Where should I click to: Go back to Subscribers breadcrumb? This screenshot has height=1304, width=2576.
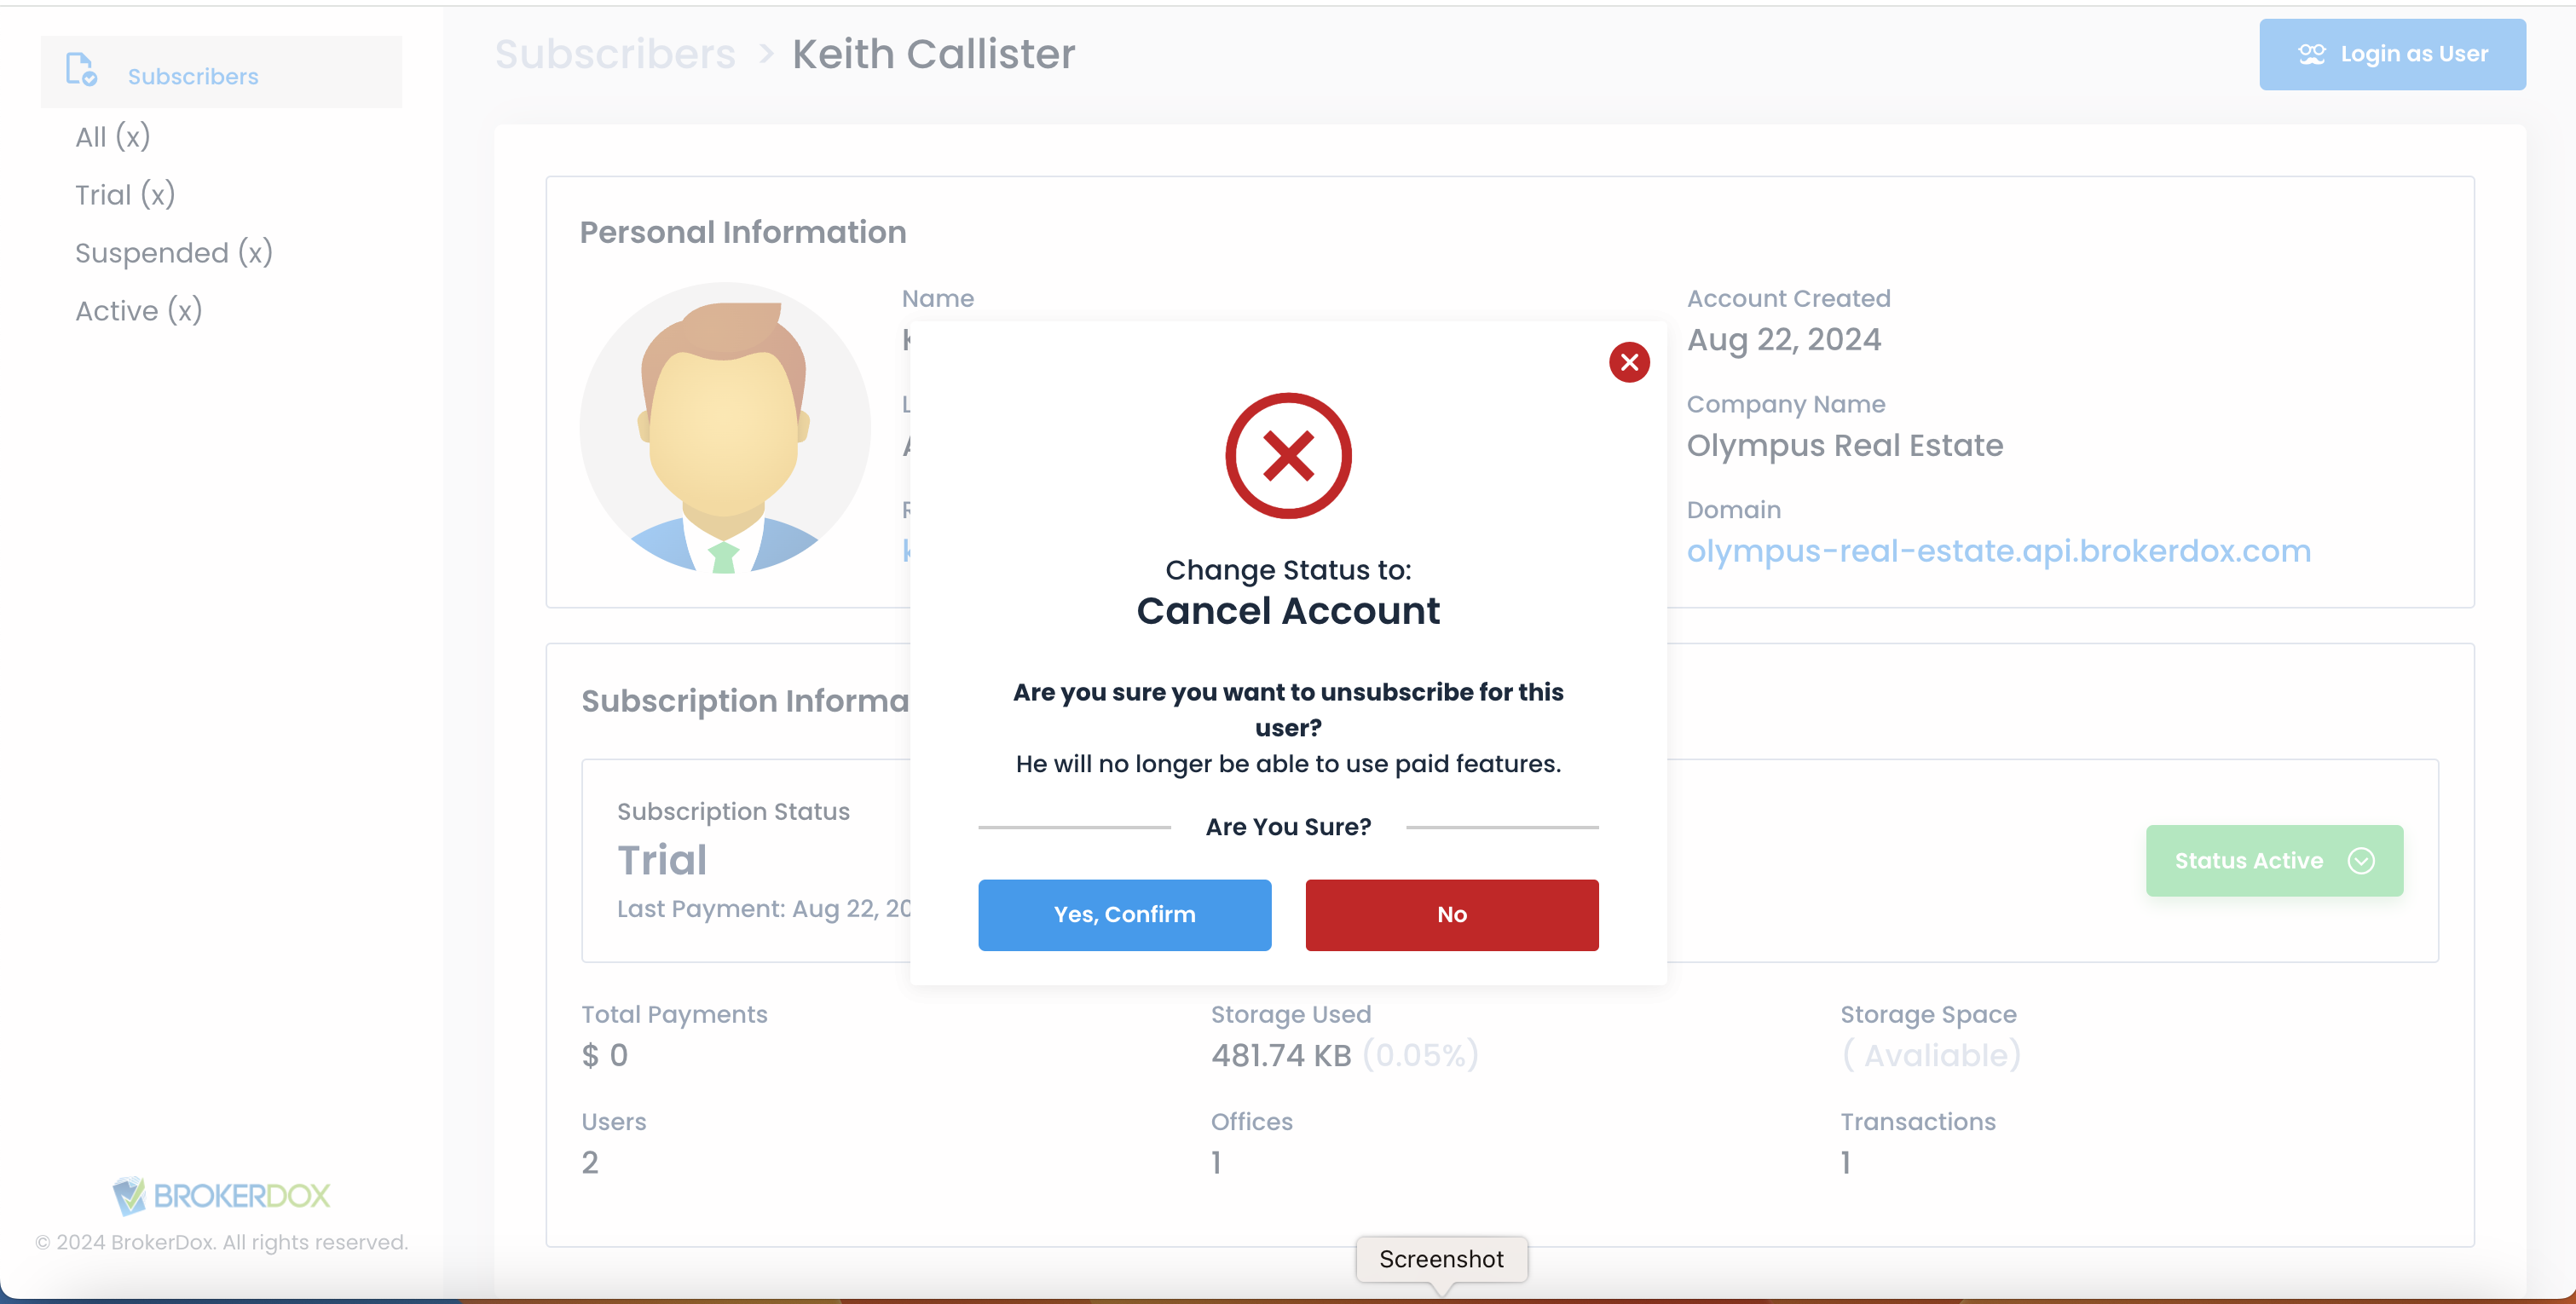click(615, 54)
